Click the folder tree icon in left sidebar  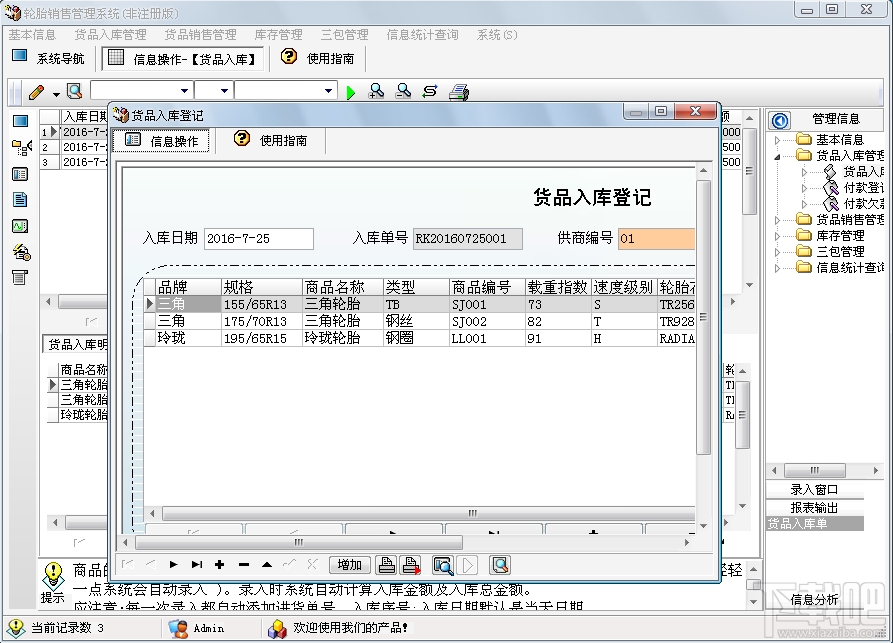click(x=21, y=148)
